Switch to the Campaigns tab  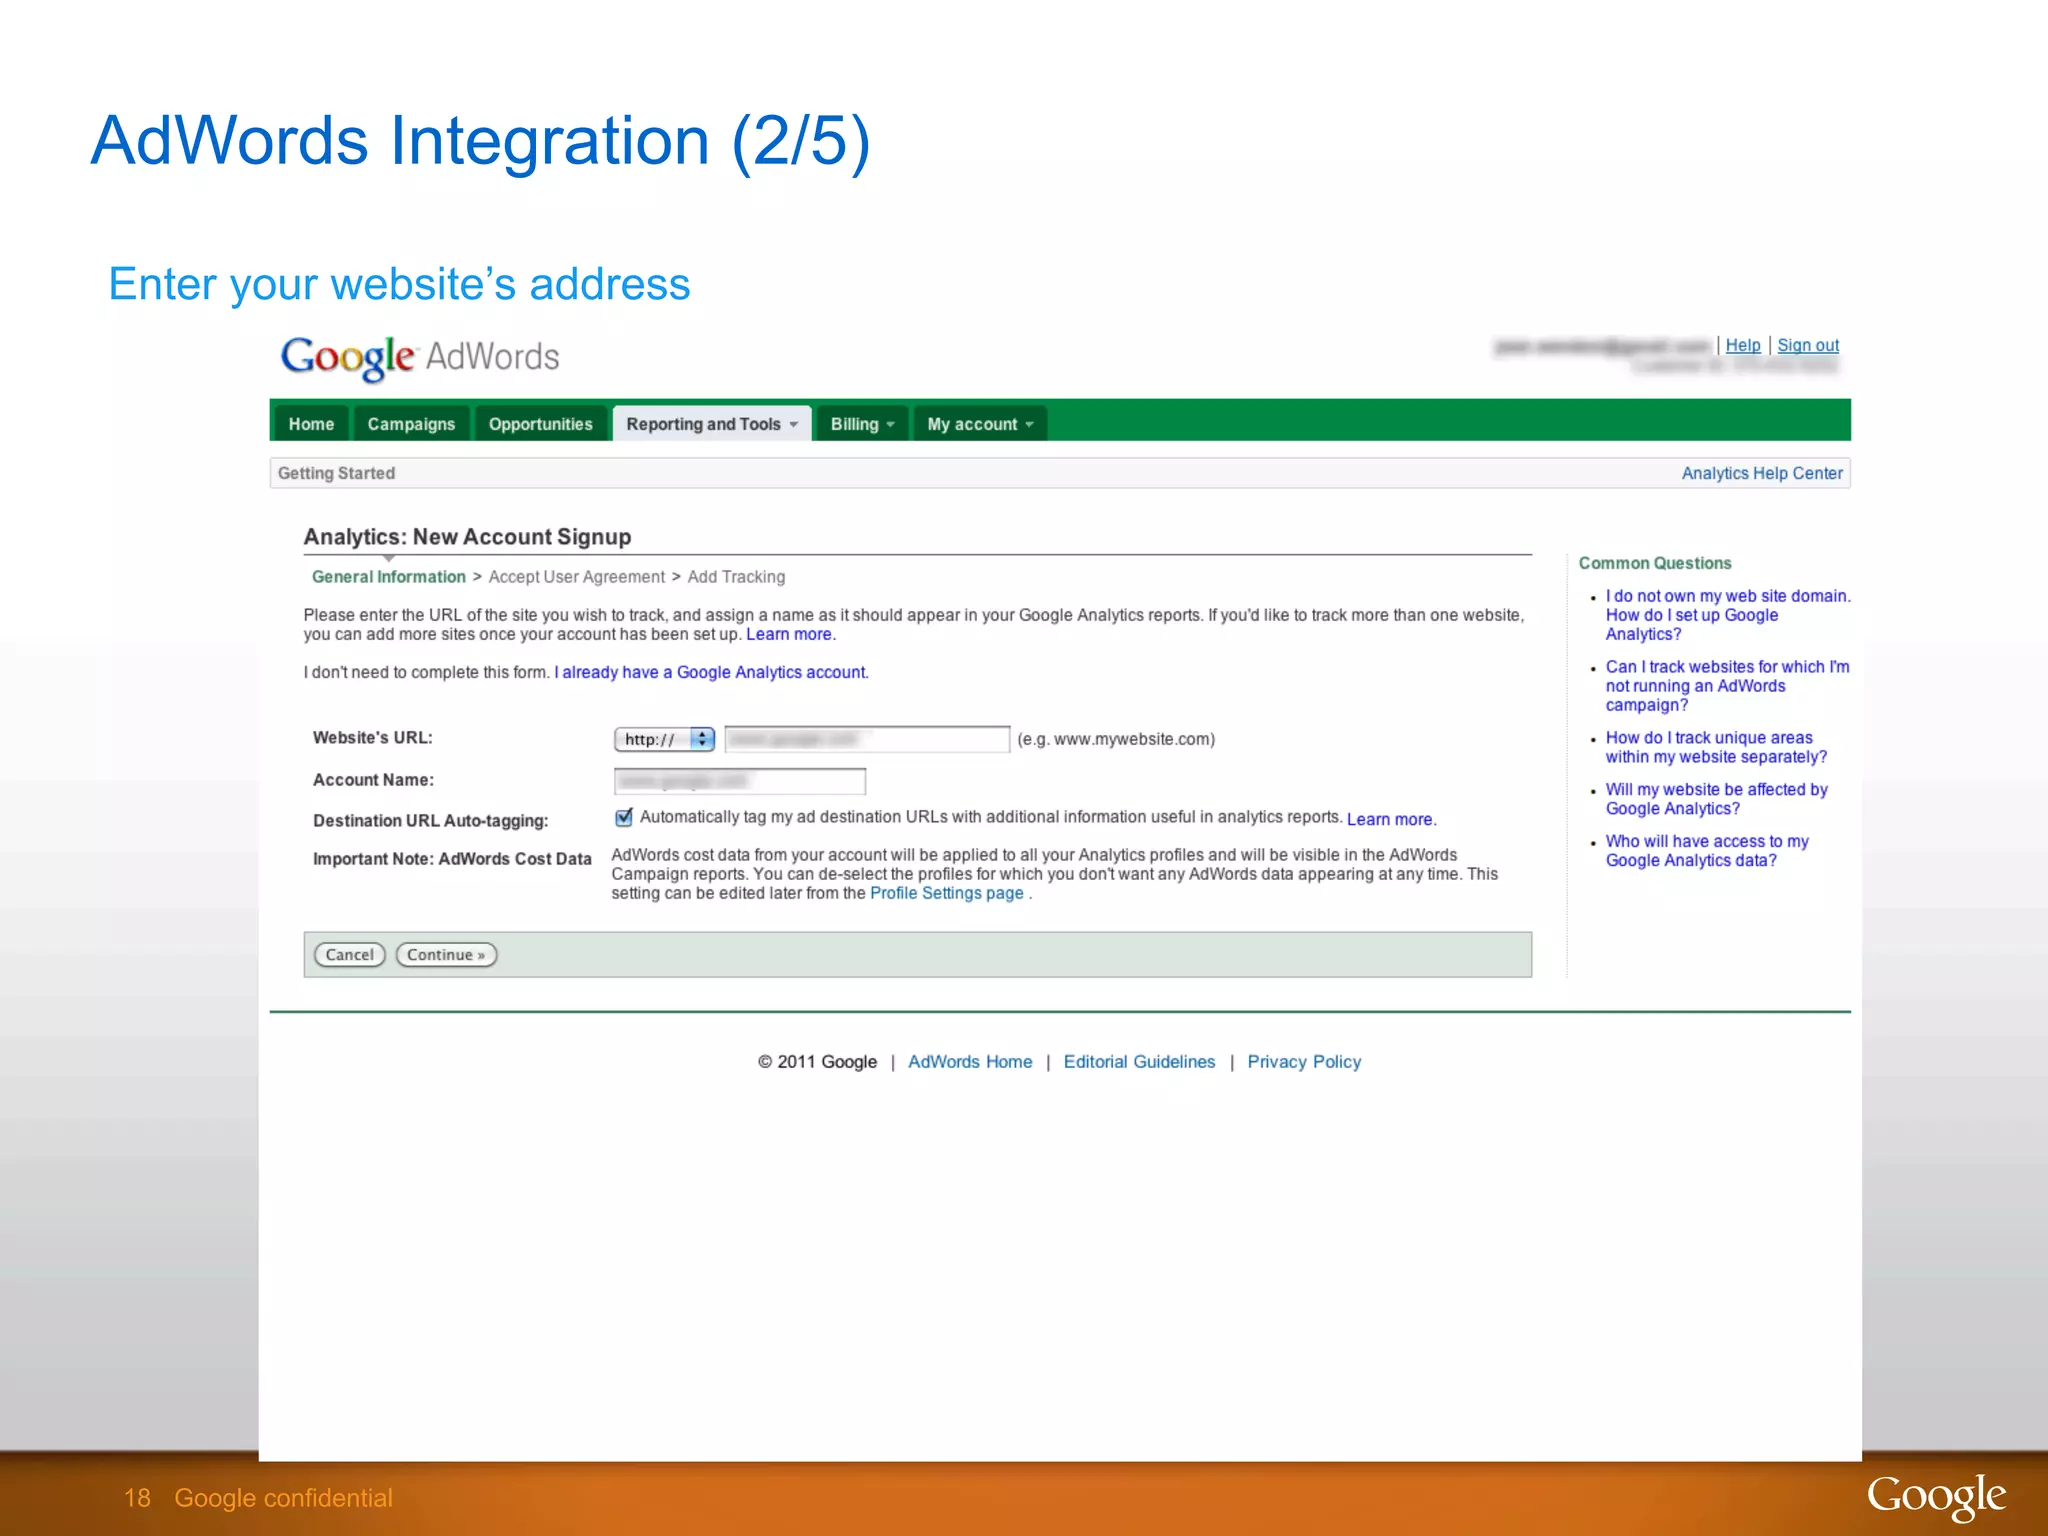tap(411, 424)
